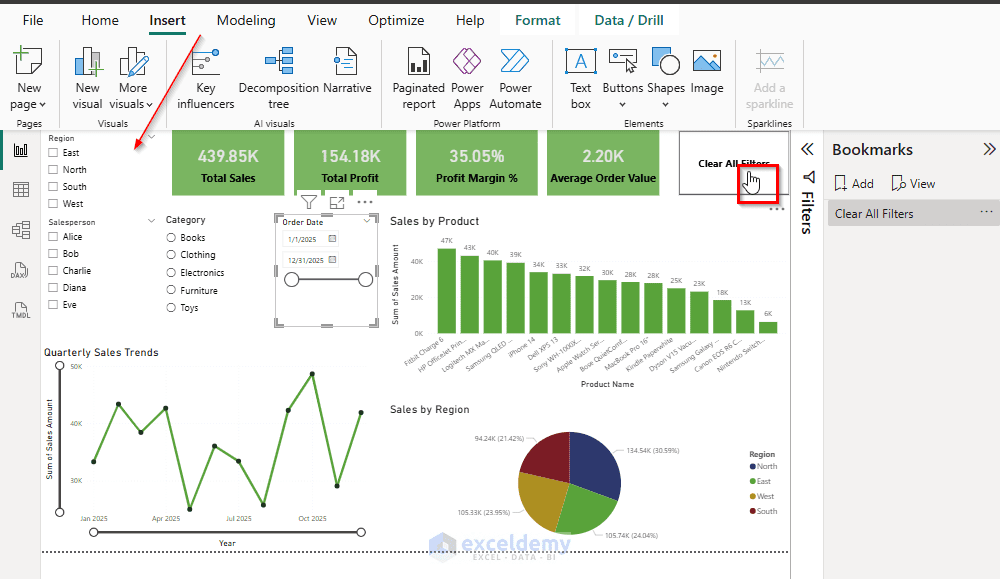Check the West region checkbox
Viewport: 1000px width, 579px height.
(54, 204)
